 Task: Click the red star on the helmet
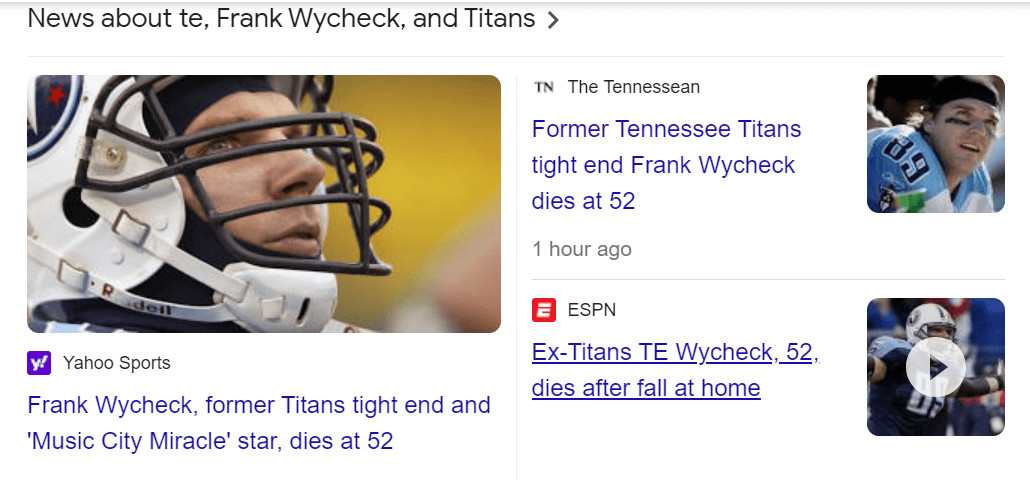tap(54, 96)
